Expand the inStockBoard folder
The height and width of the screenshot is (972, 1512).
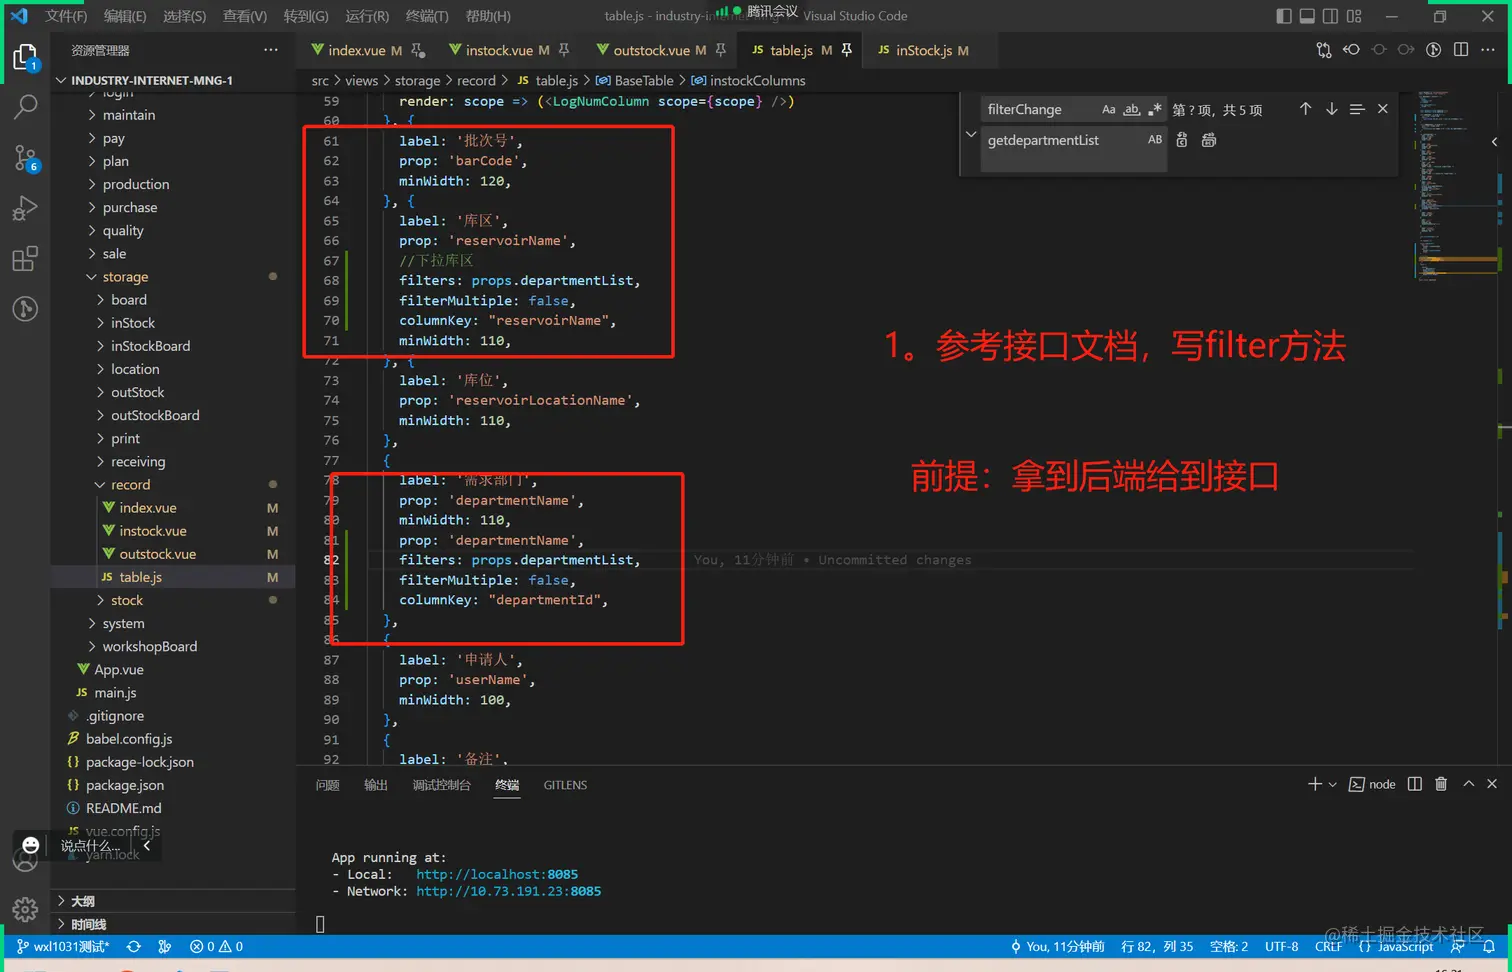click(173, 346)
